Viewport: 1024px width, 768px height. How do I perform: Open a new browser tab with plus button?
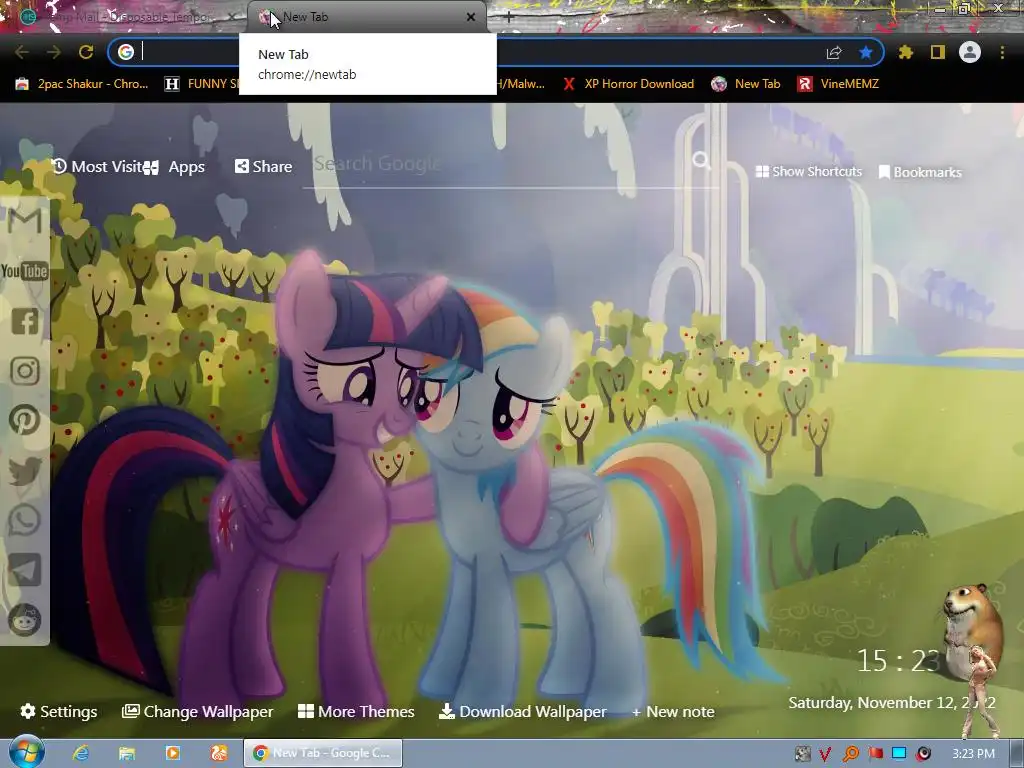click(509, 18)
